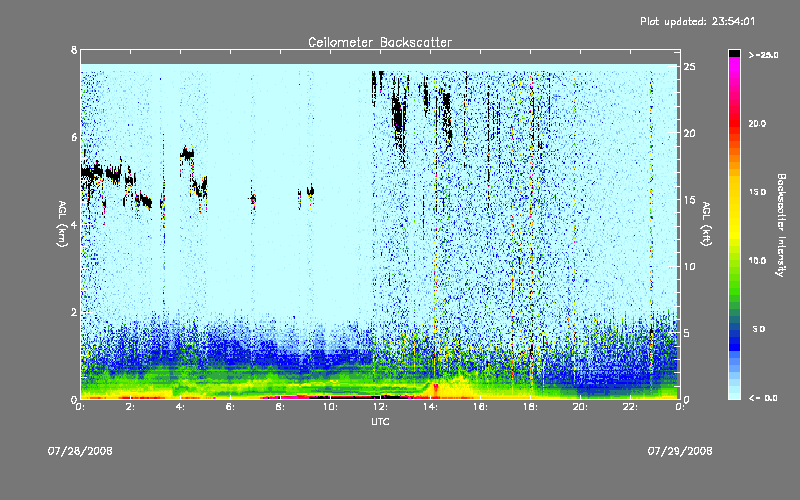Click the 20 kft tick on the right axis
This screenshot has height=500, width=800.
690,133
